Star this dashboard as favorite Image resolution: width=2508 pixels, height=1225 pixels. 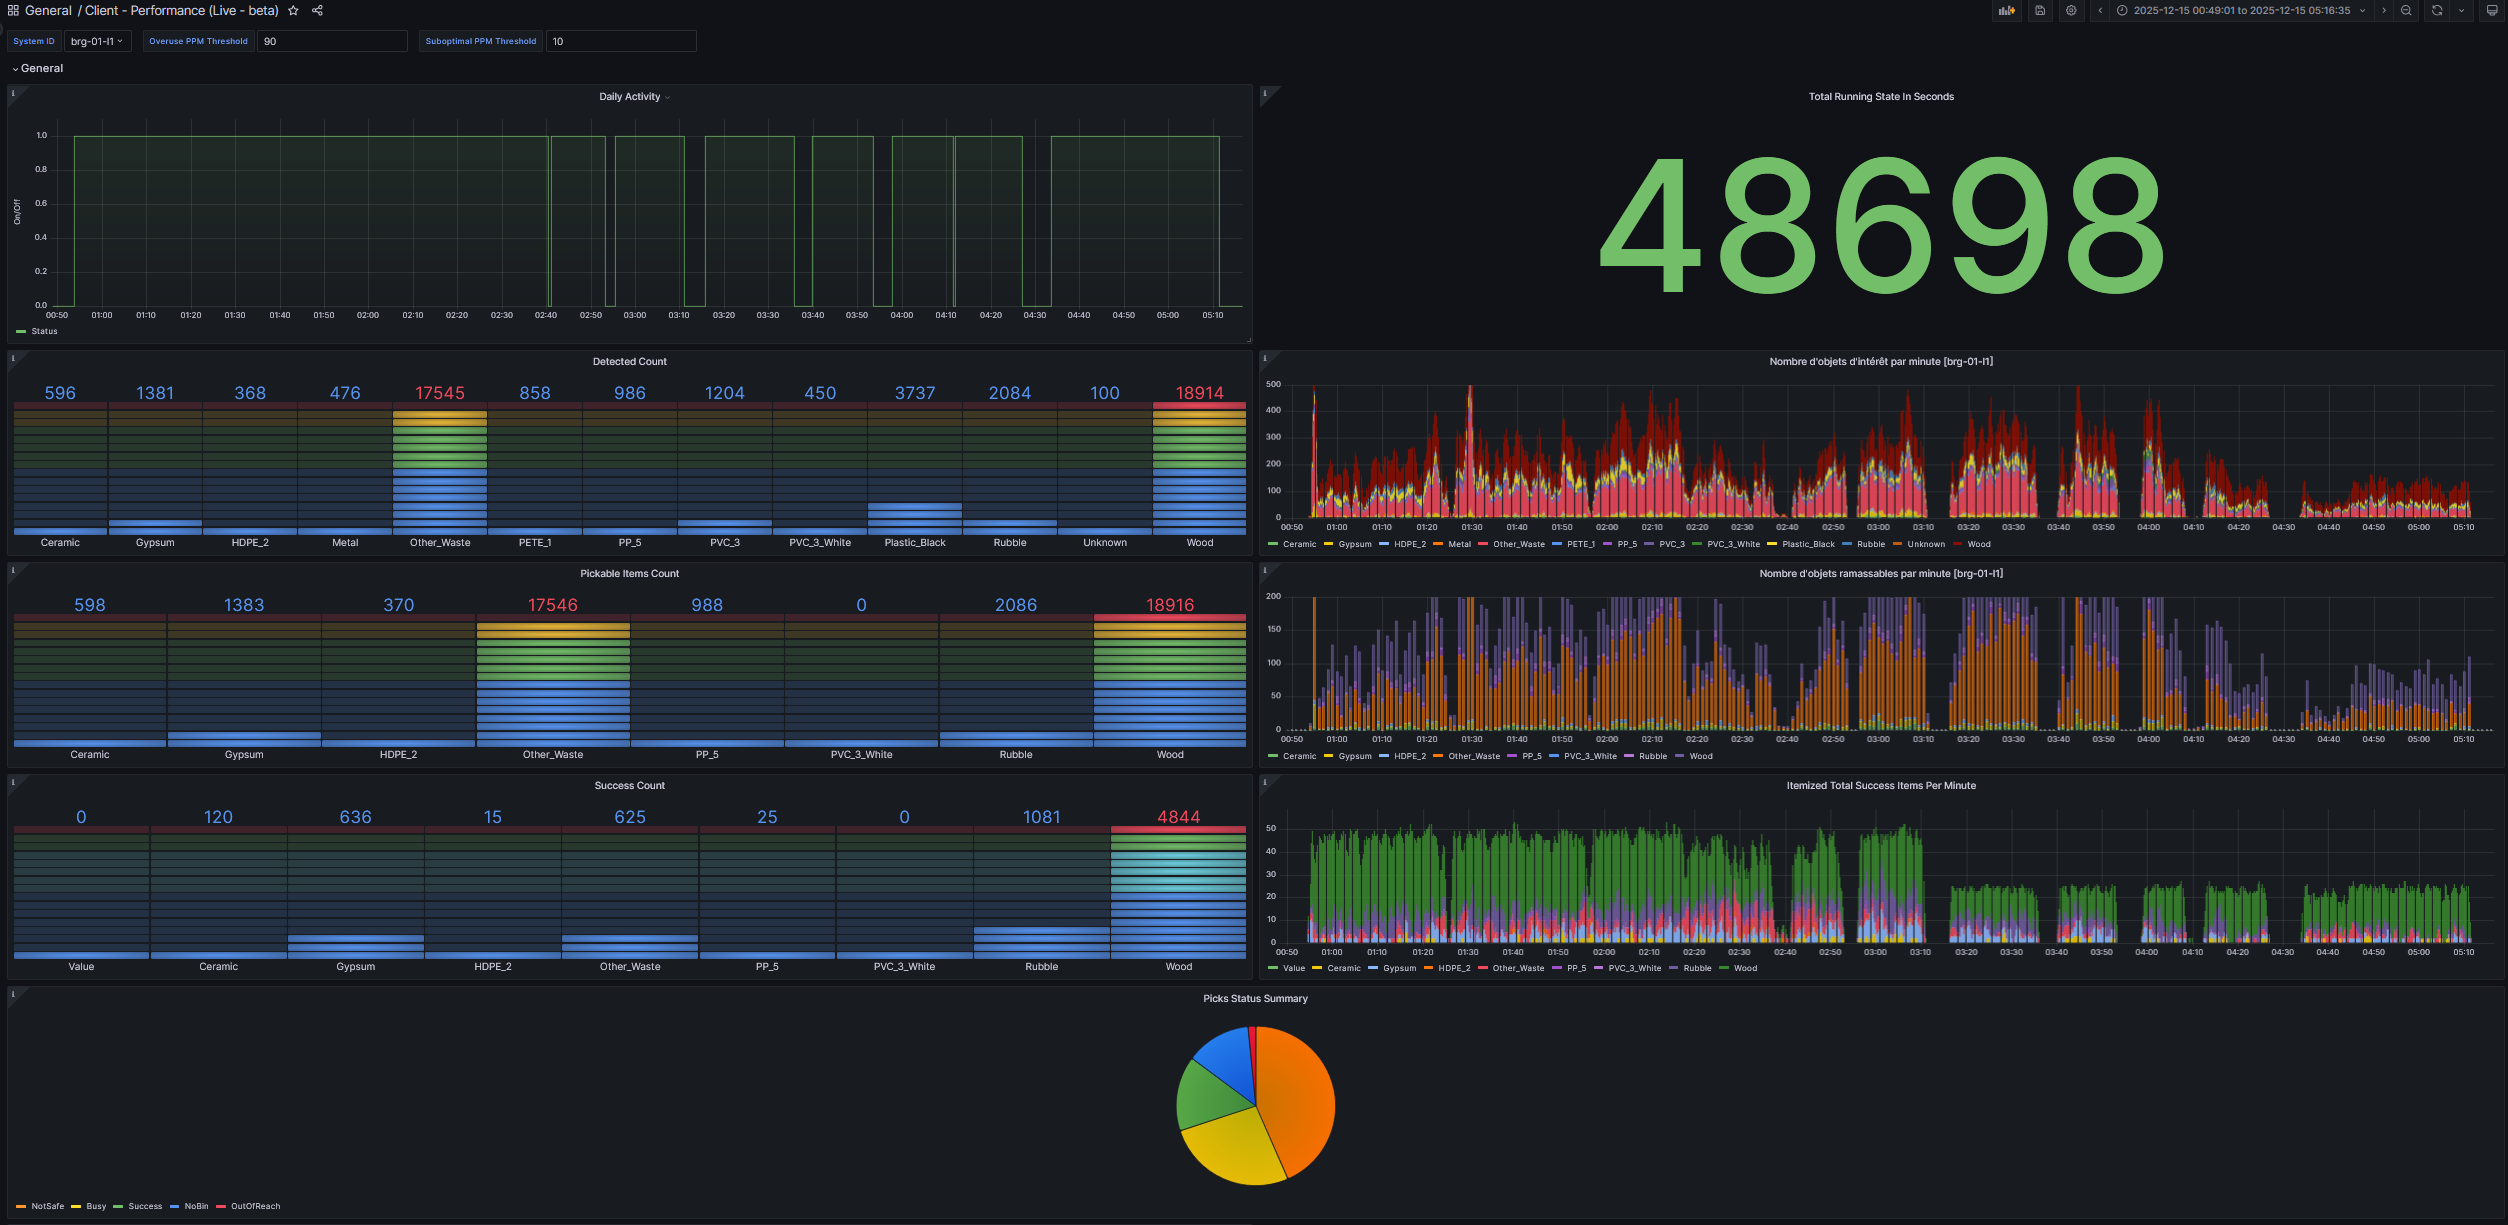(x=293, y=11)
